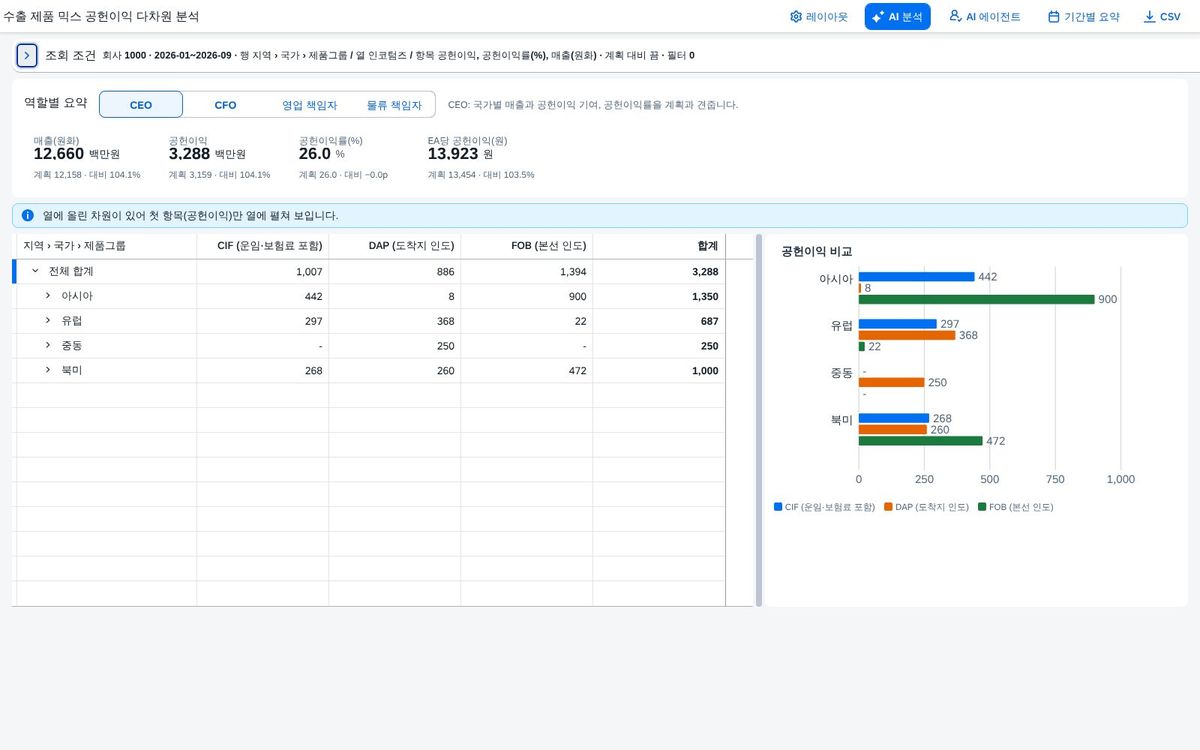Click the vertical splitter between table and chart

[x=759, y=420]
